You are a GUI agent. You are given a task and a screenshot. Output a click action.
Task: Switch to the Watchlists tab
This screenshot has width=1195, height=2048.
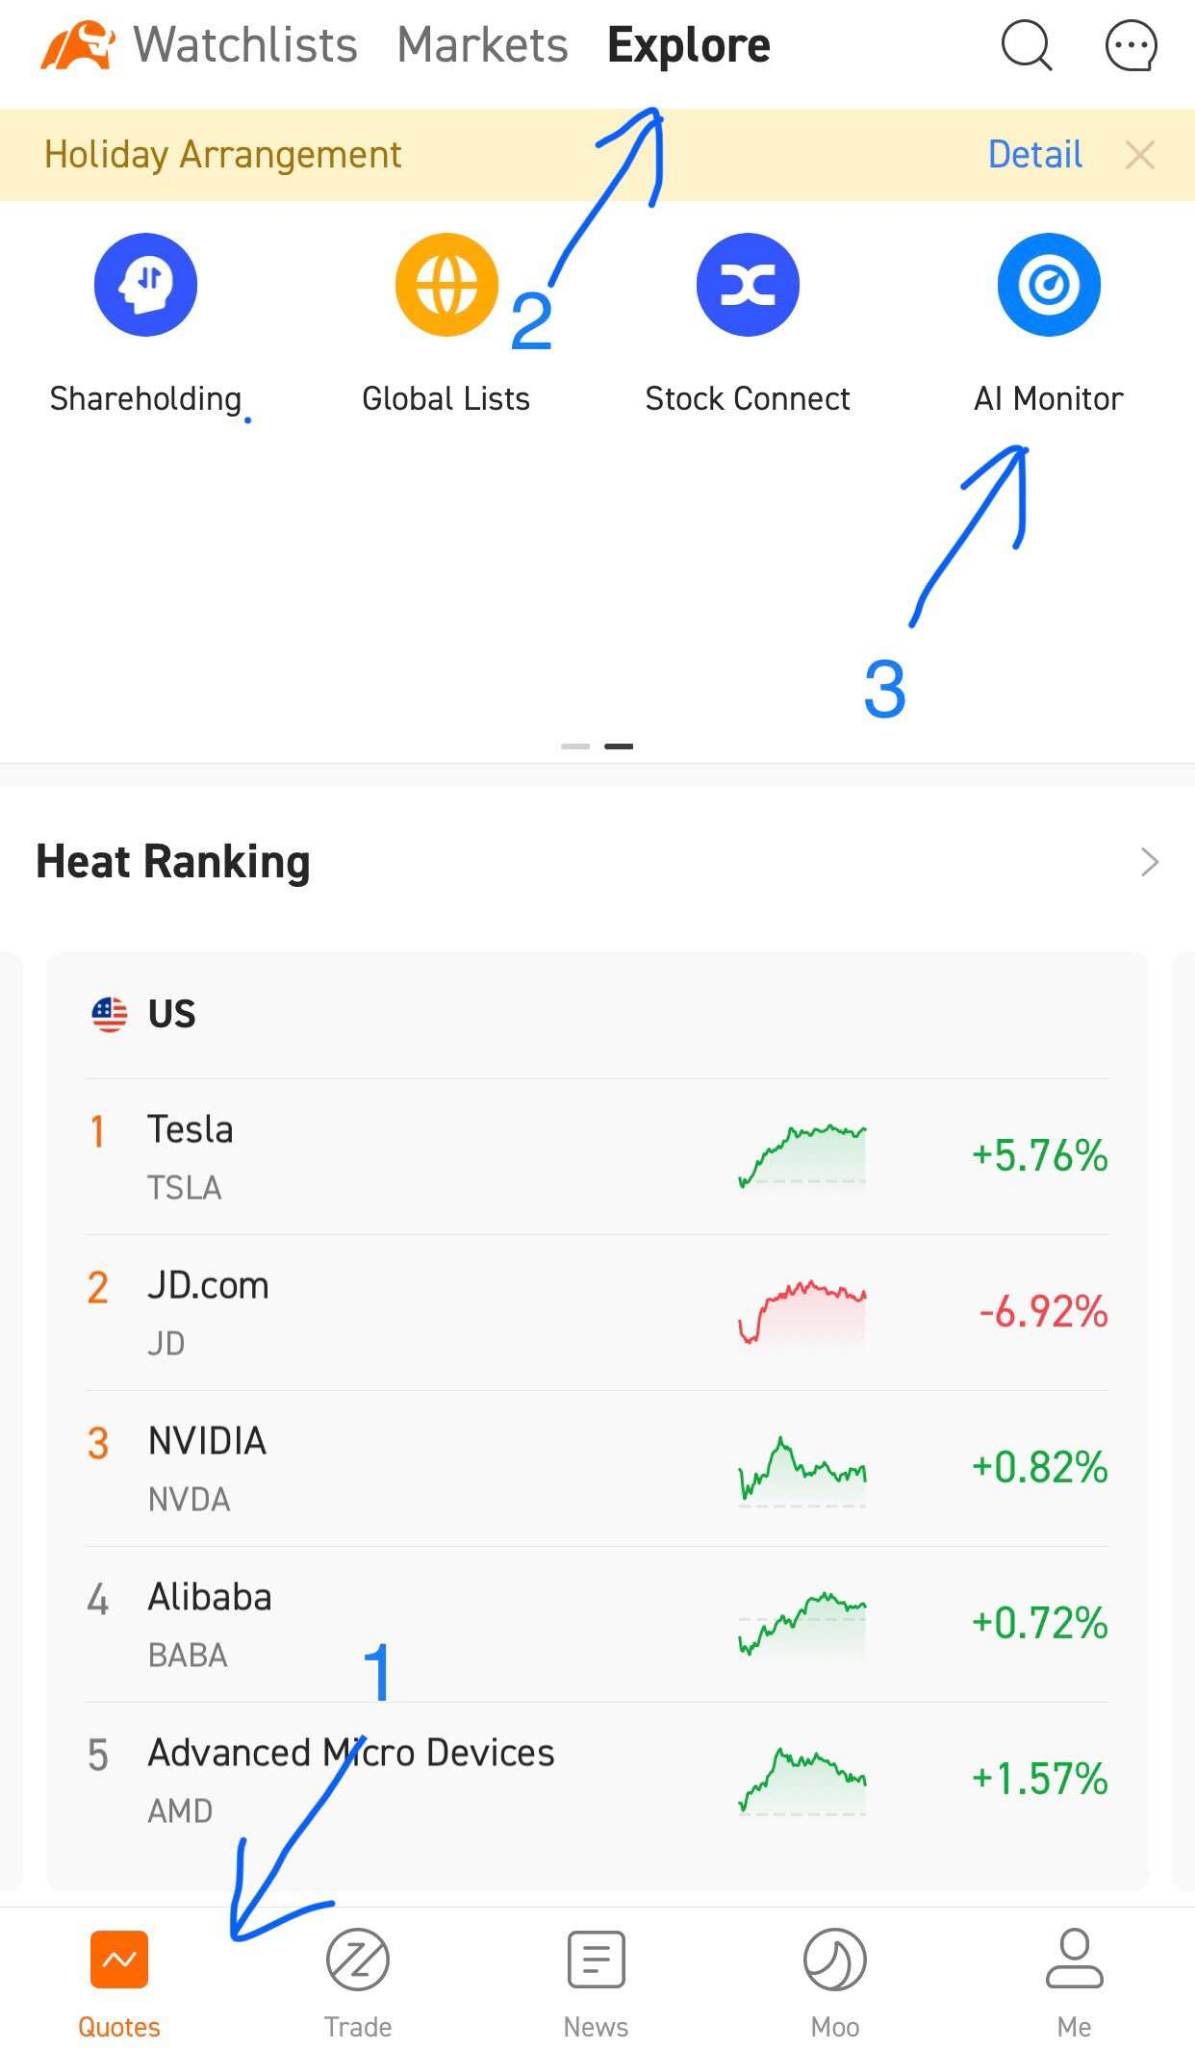[x=245, y=46]
